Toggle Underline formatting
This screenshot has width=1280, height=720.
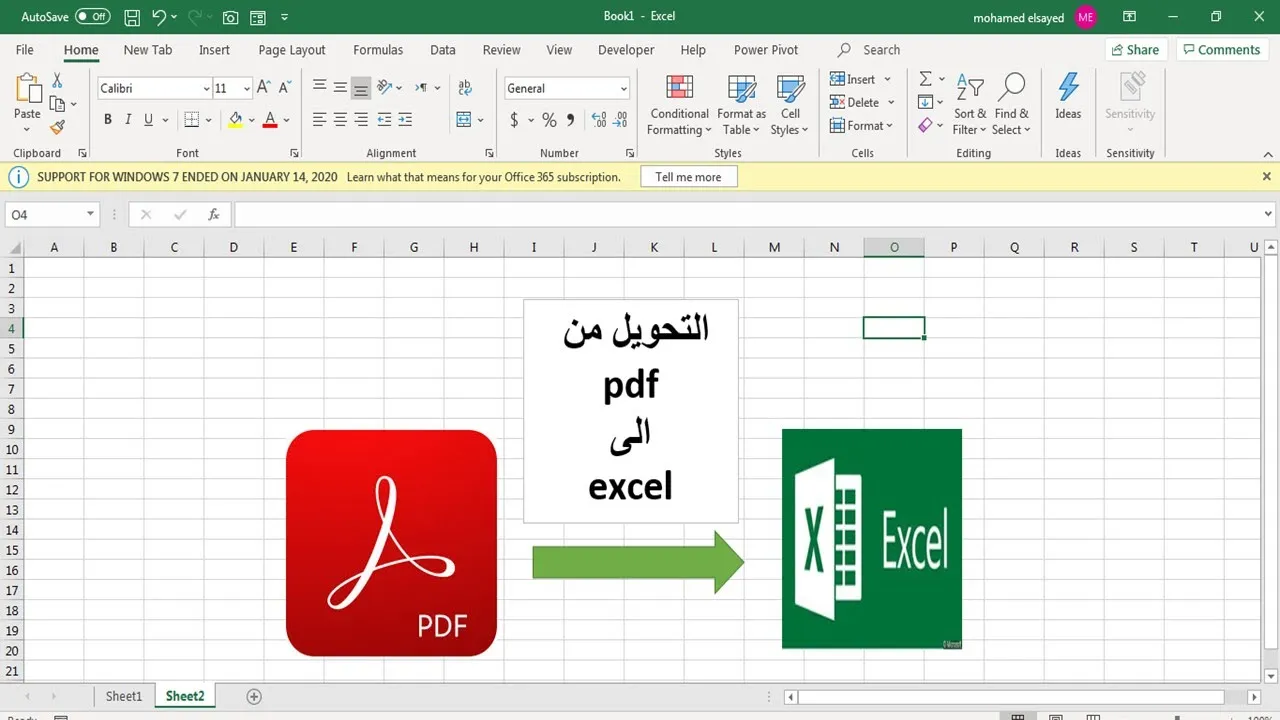[x=149, y=120]
